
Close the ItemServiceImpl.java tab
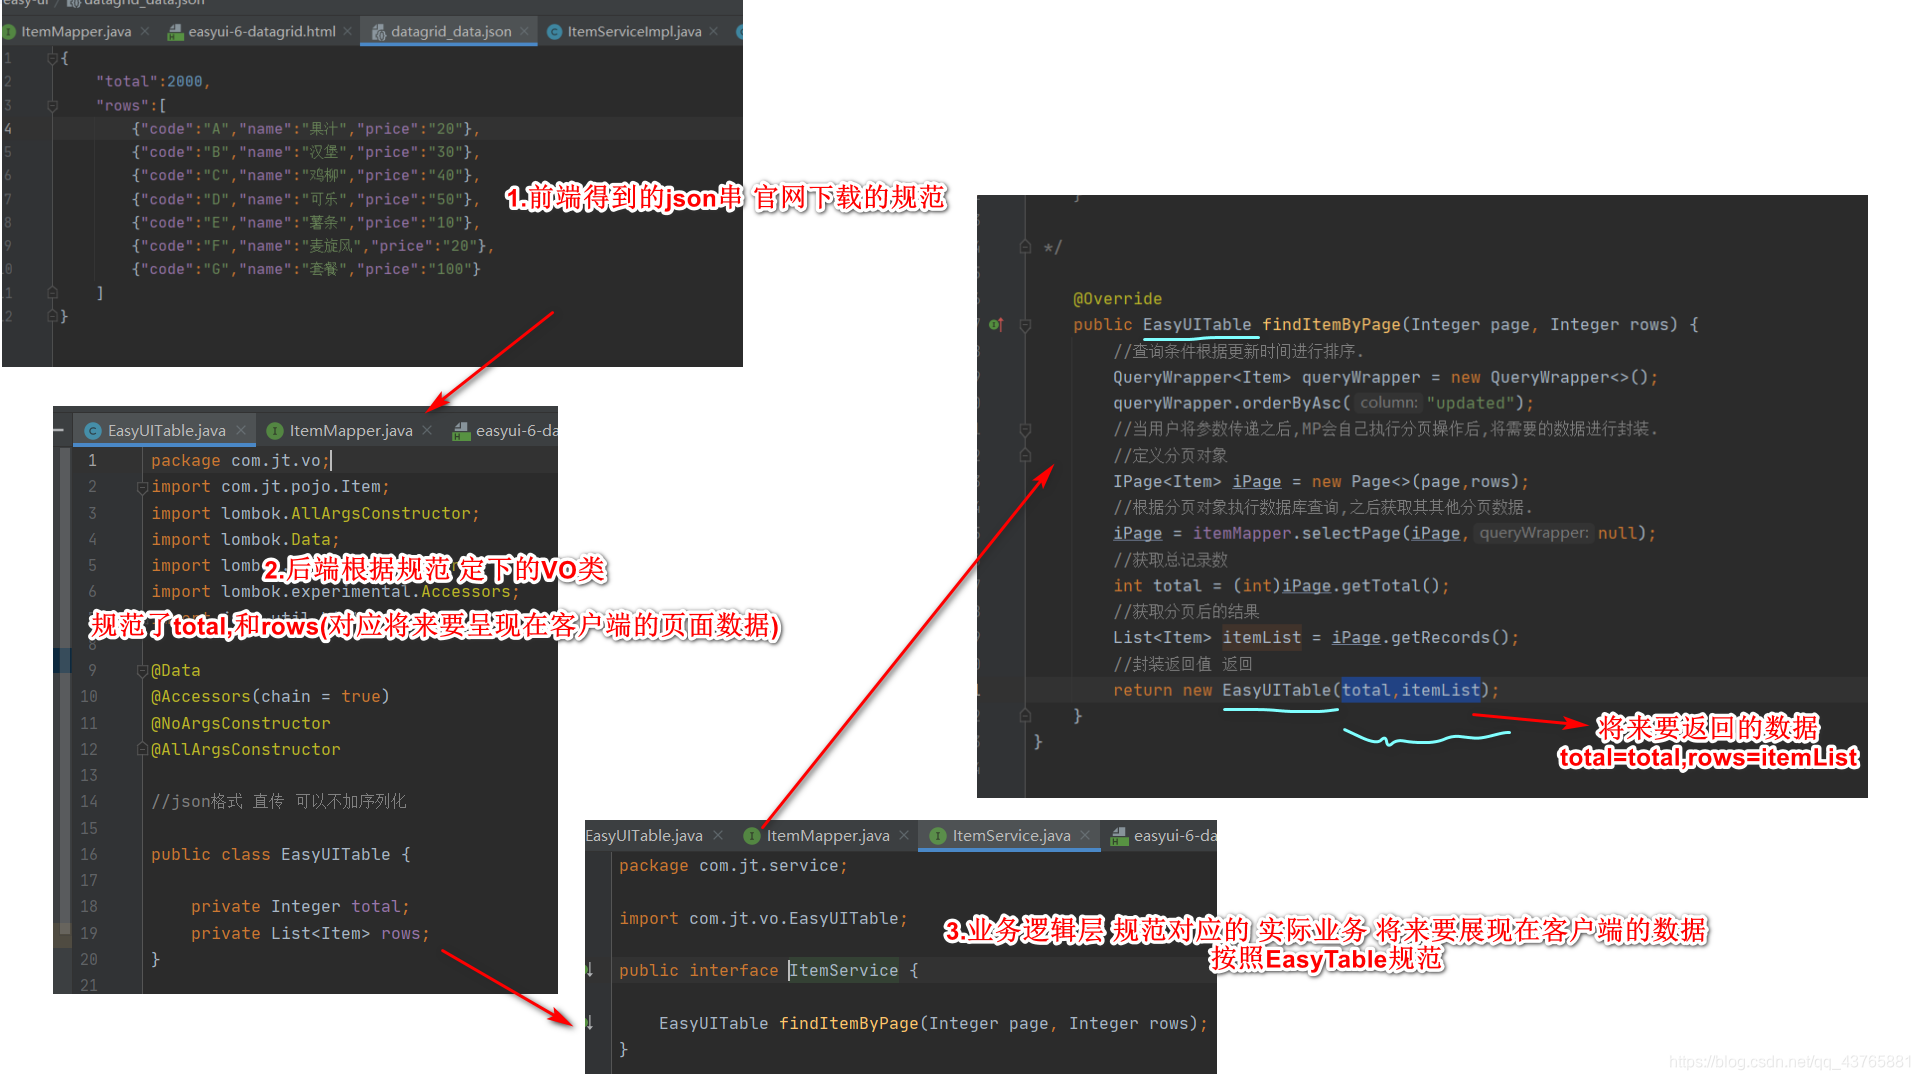point(714,32)
